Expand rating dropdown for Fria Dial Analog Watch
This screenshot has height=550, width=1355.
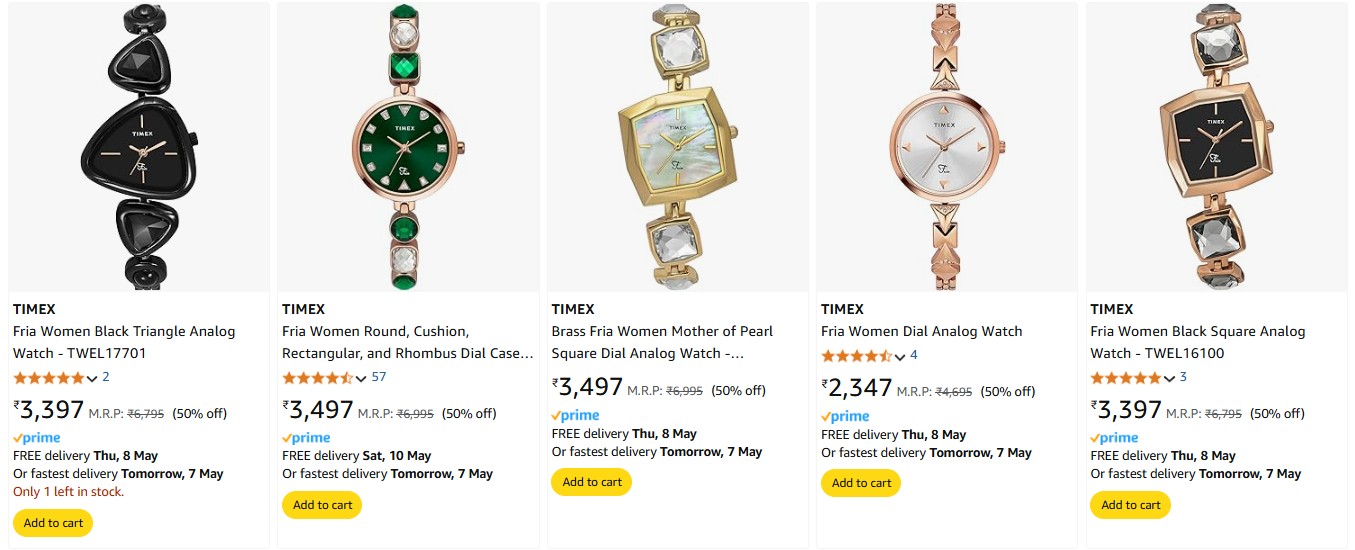click(x=900, y=356)
